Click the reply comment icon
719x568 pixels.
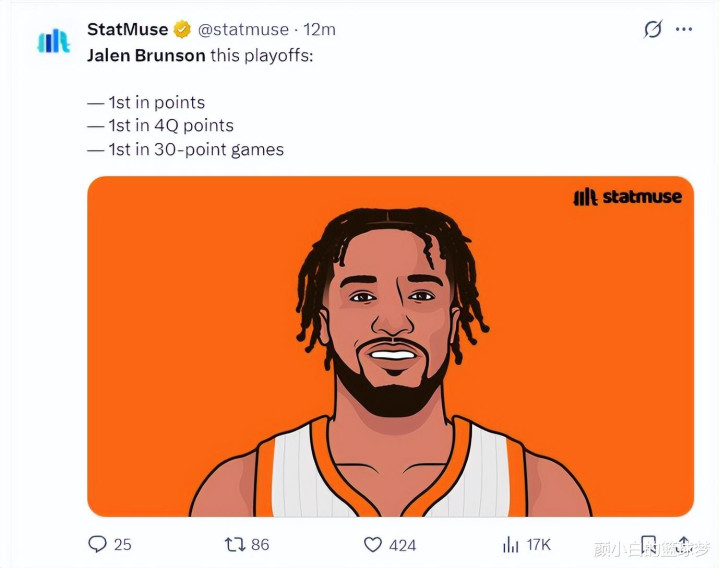(97, 544)
